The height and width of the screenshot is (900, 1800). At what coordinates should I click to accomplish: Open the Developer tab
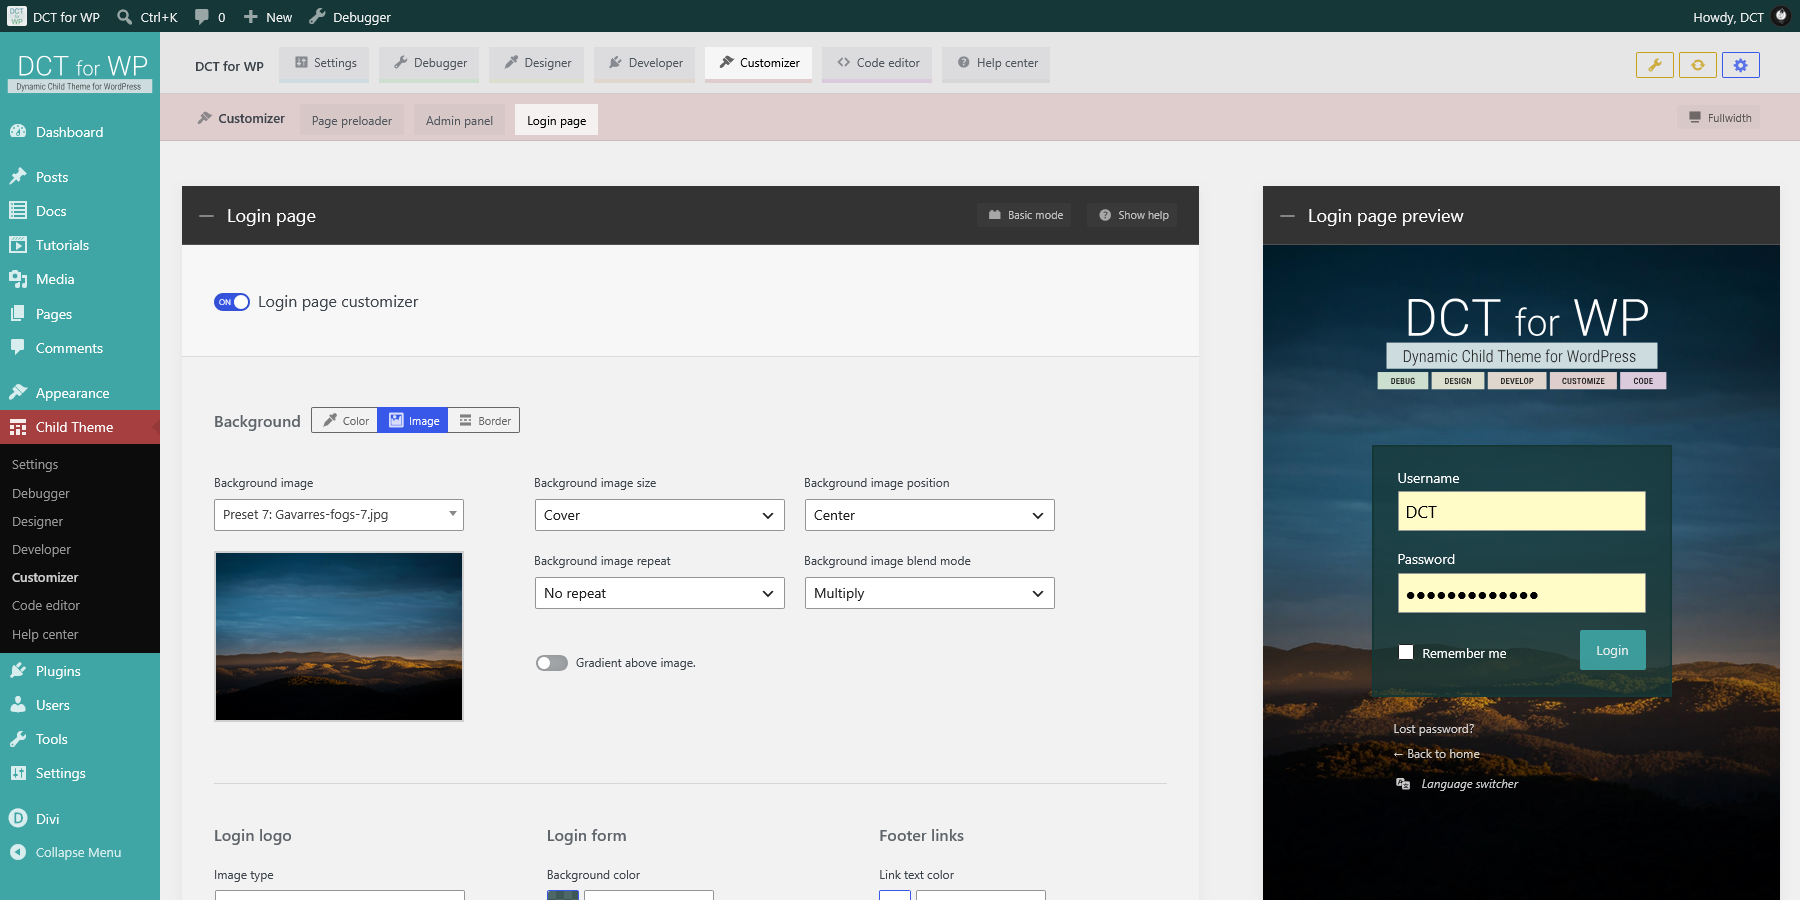click(645, 63)
